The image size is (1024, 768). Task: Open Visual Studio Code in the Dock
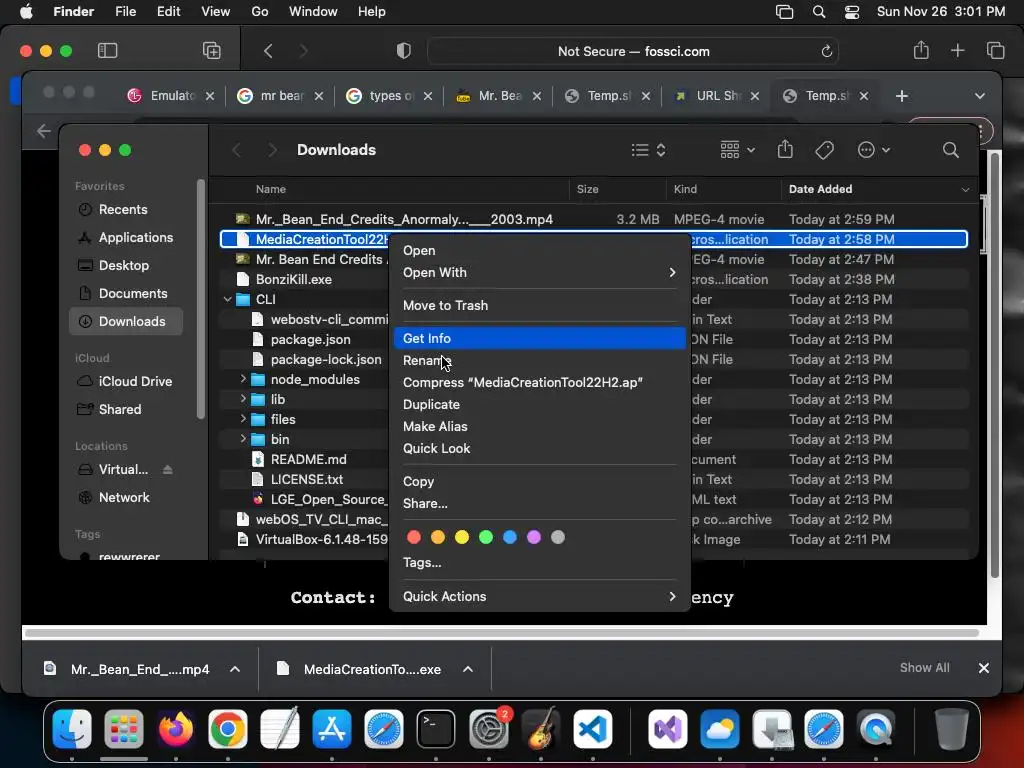tap(593, 728)
